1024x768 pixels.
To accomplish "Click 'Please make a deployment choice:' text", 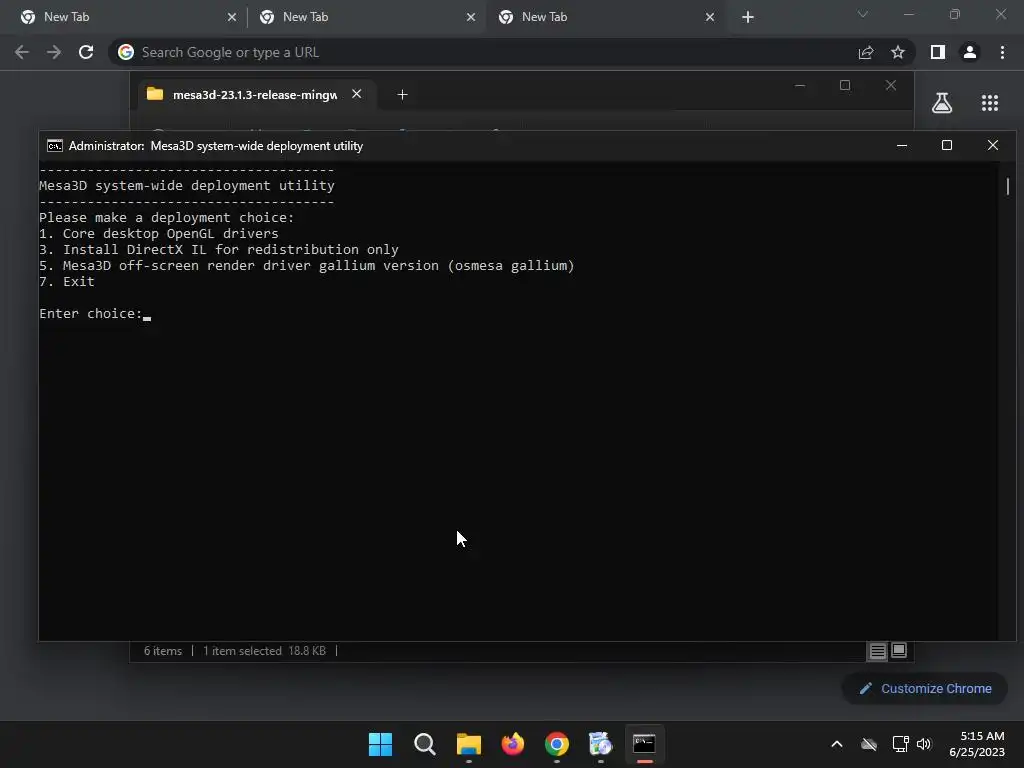I will click(167, 217).
